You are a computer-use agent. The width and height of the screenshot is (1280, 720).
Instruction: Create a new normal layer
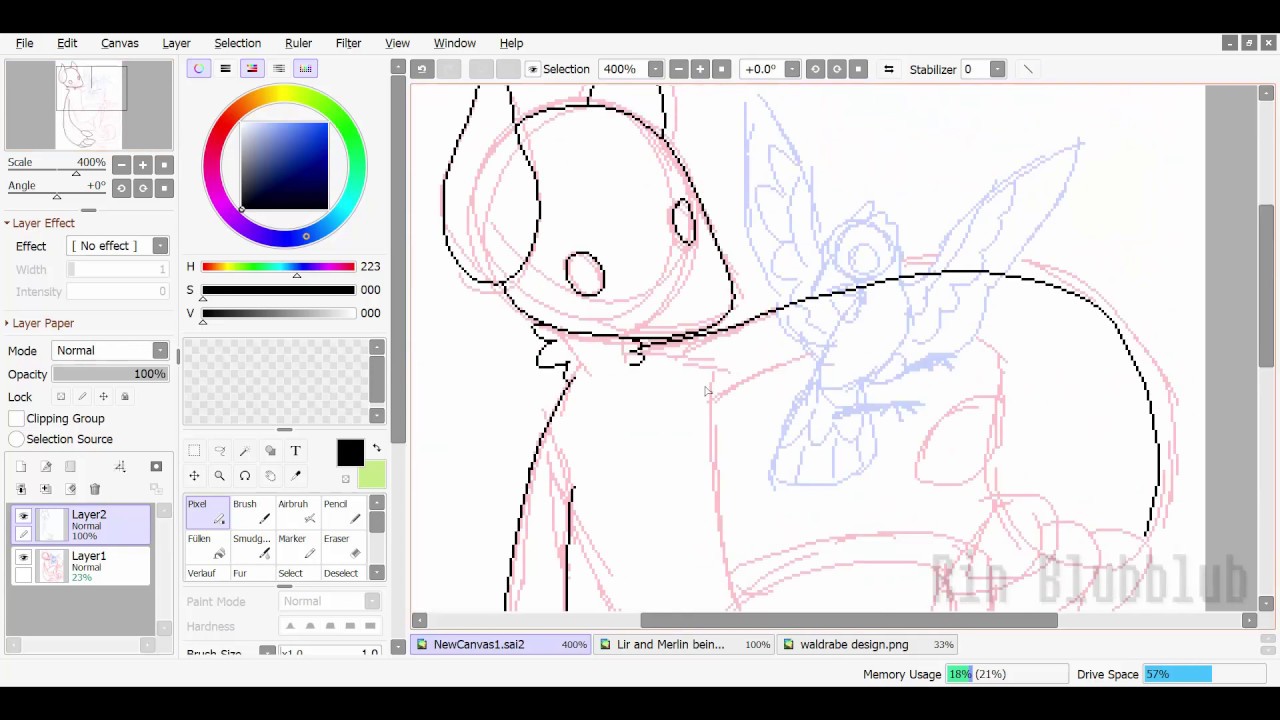[21, 466]
